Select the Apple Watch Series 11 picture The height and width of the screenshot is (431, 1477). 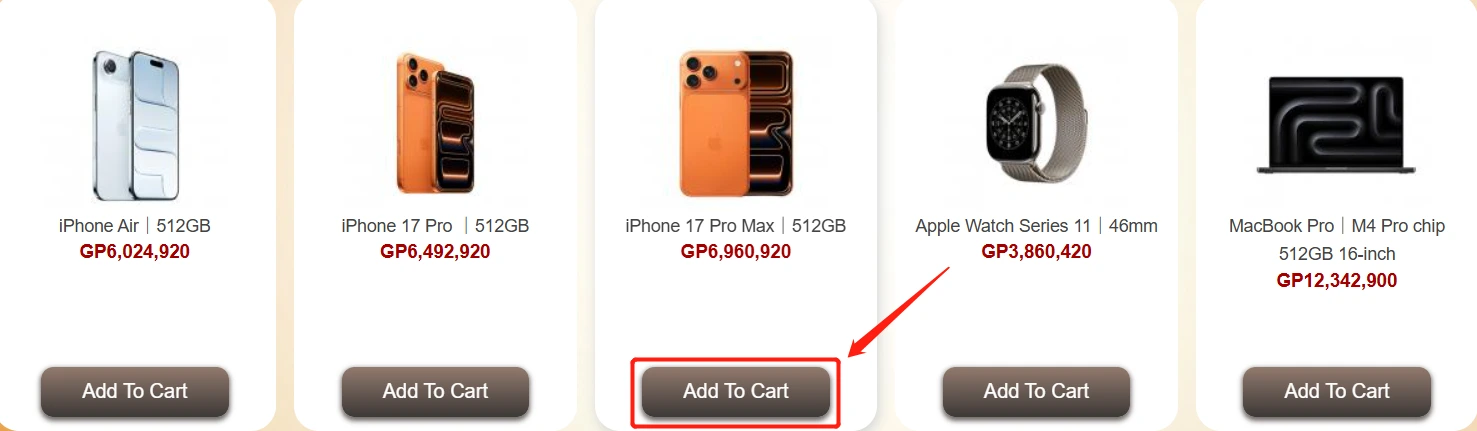coord(1036,123)
